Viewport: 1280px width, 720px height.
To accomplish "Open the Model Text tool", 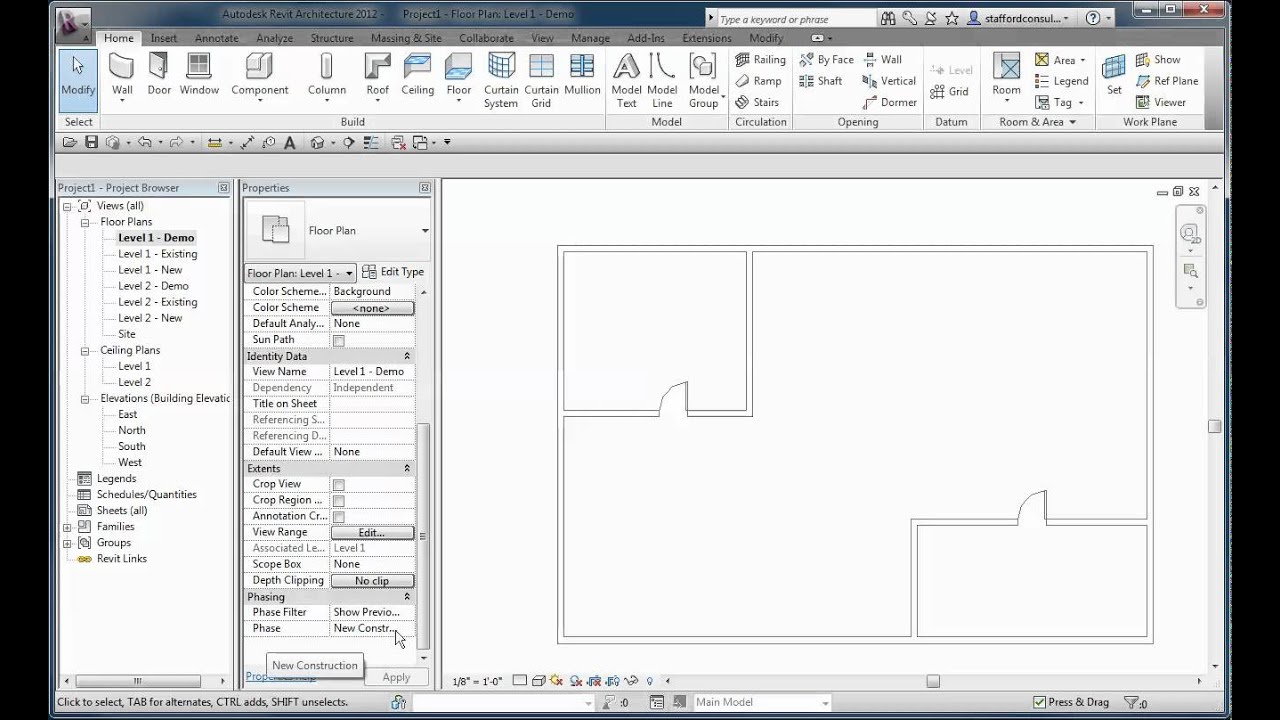I will (626, 80).
